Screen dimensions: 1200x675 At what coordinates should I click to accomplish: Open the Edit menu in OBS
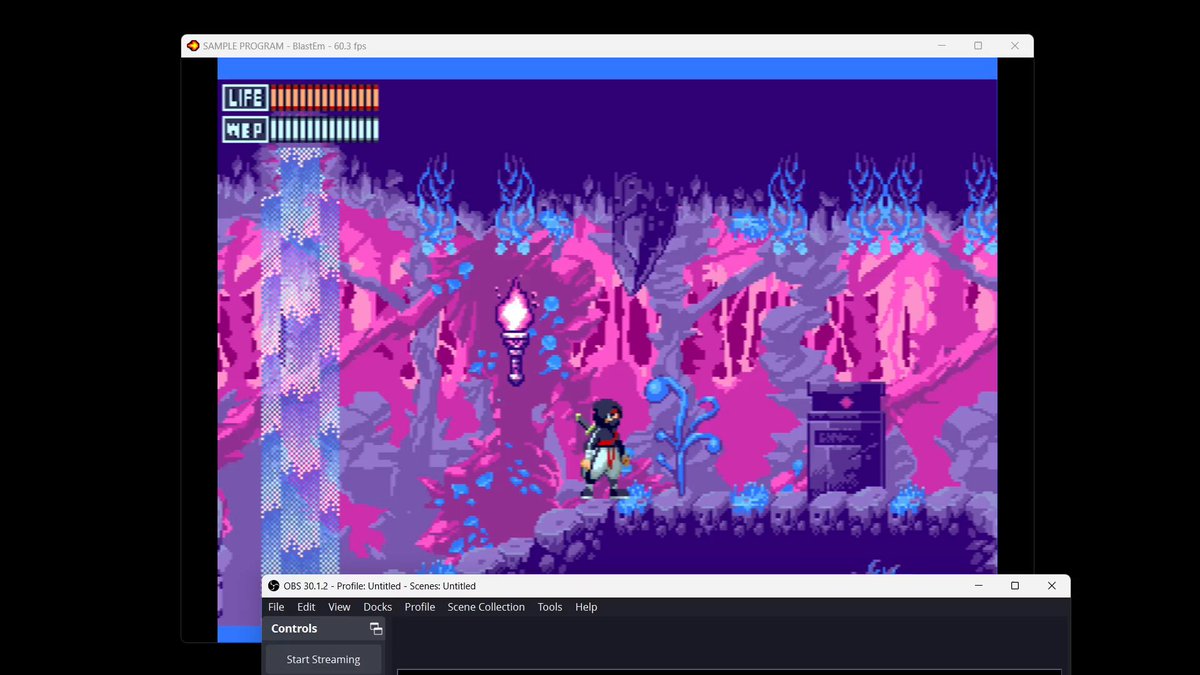tap(306, 607)
